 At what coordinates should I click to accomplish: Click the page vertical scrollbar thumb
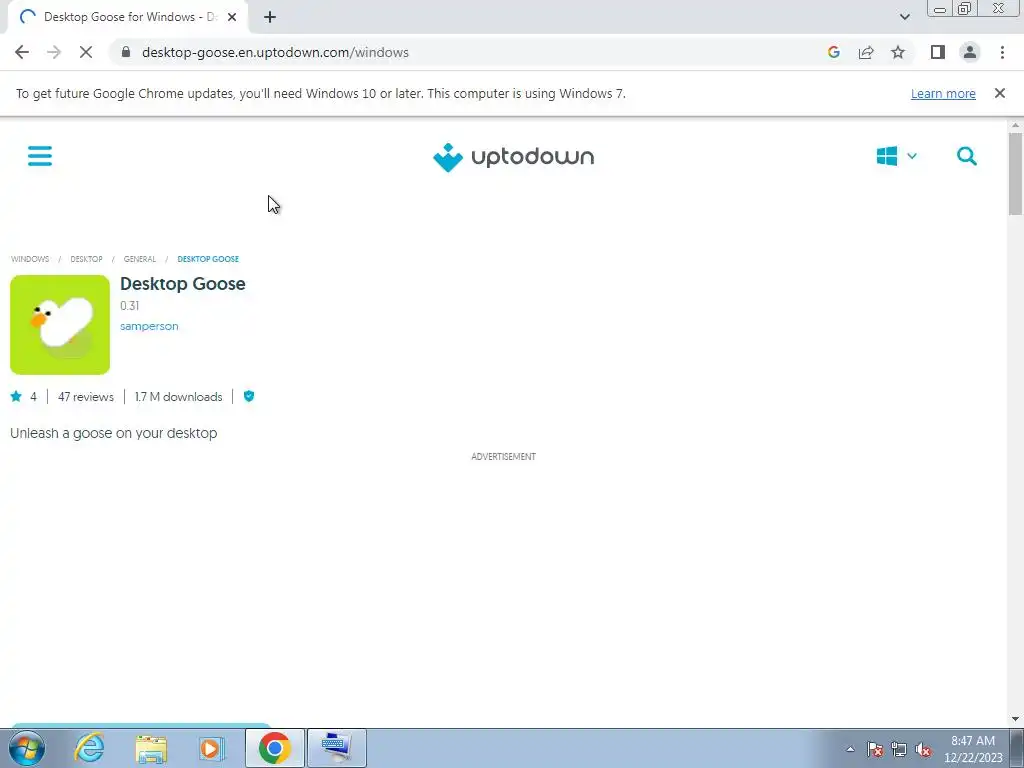pos(1015,174)
